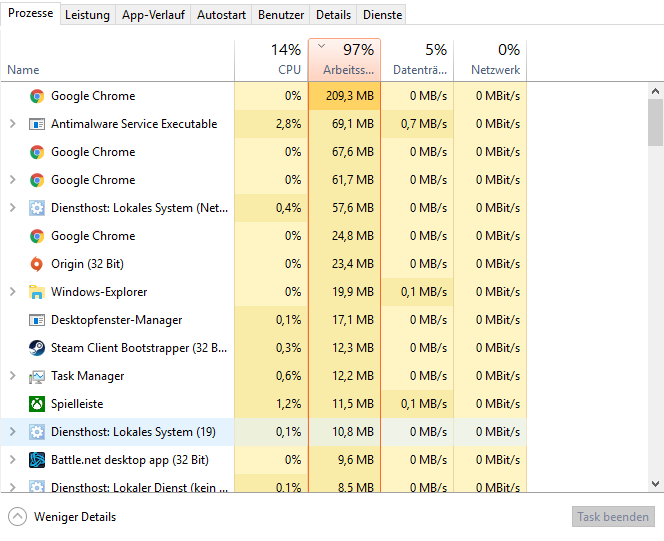Expand Diensthost: Lokales System (19)
The width and height of the screenshot is (664, 541).
[13, 431]
